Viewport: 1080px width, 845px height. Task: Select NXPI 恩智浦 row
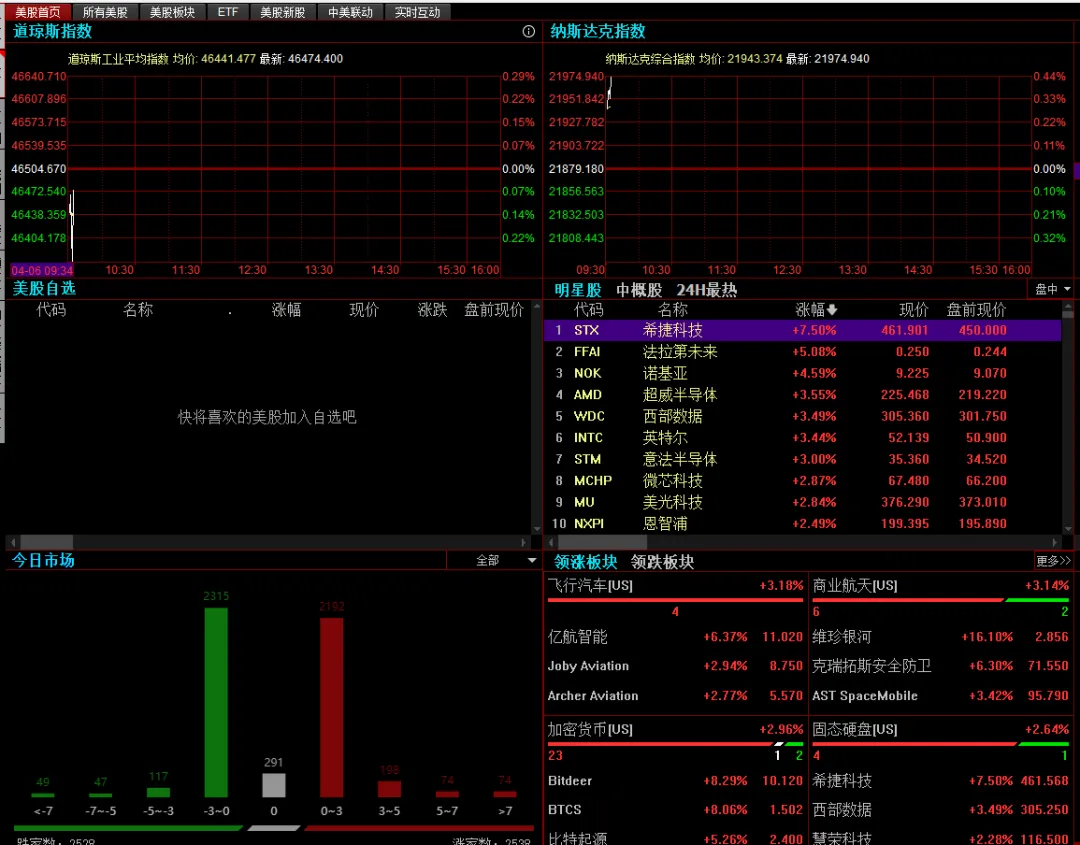[x=802, y=523]
